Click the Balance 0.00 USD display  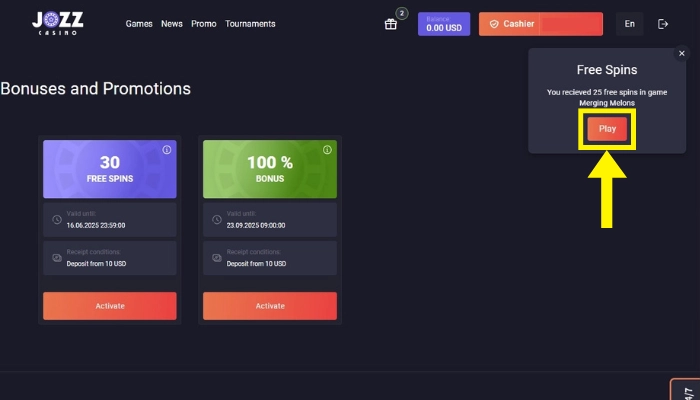pyautogui.click(x=443, y=24)
